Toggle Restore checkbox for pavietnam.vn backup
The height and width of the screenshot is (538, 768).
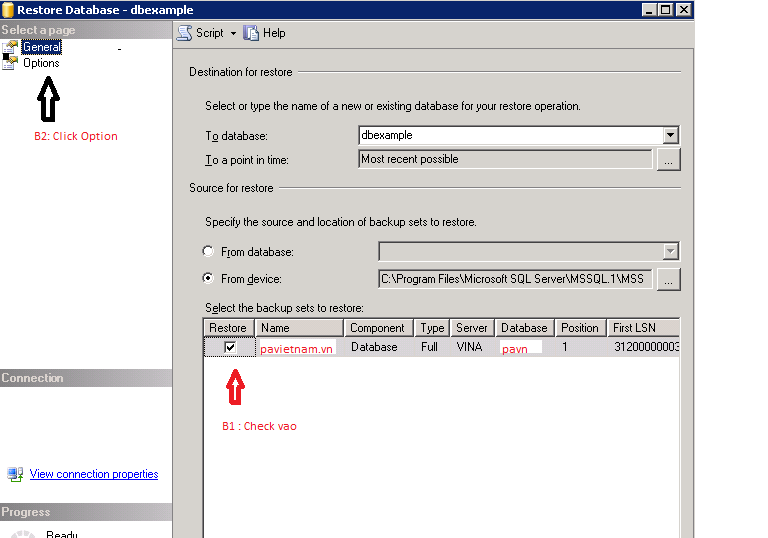[x=230, y=347]
